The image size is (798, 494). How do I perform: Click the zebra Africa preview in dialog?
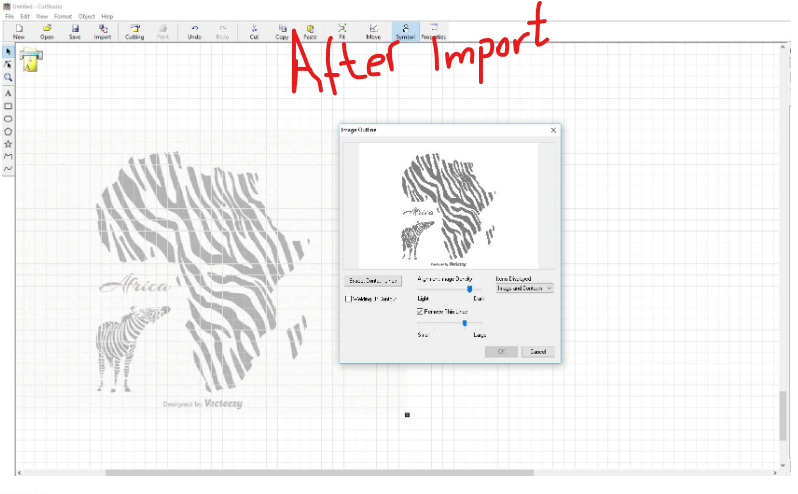pos(448,206)
